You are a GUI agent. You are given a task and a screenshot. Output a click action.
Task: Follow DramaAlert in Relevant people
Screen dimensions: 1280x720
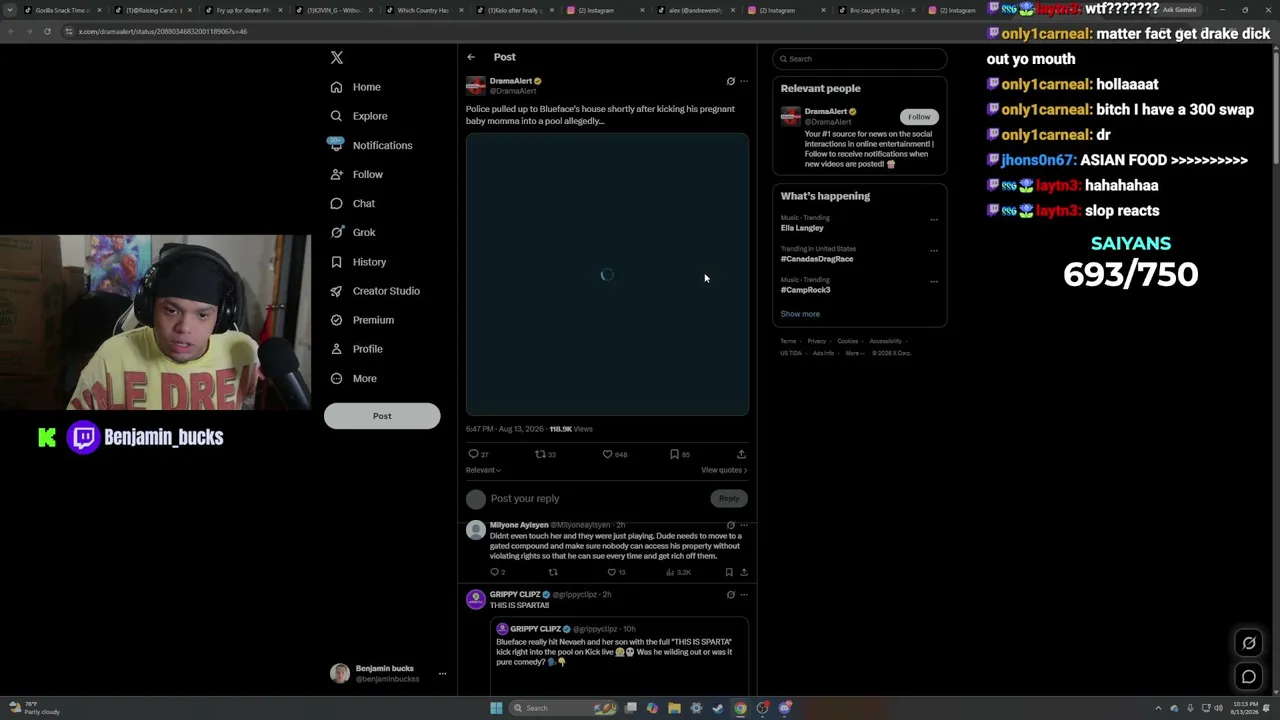point(919,117)
